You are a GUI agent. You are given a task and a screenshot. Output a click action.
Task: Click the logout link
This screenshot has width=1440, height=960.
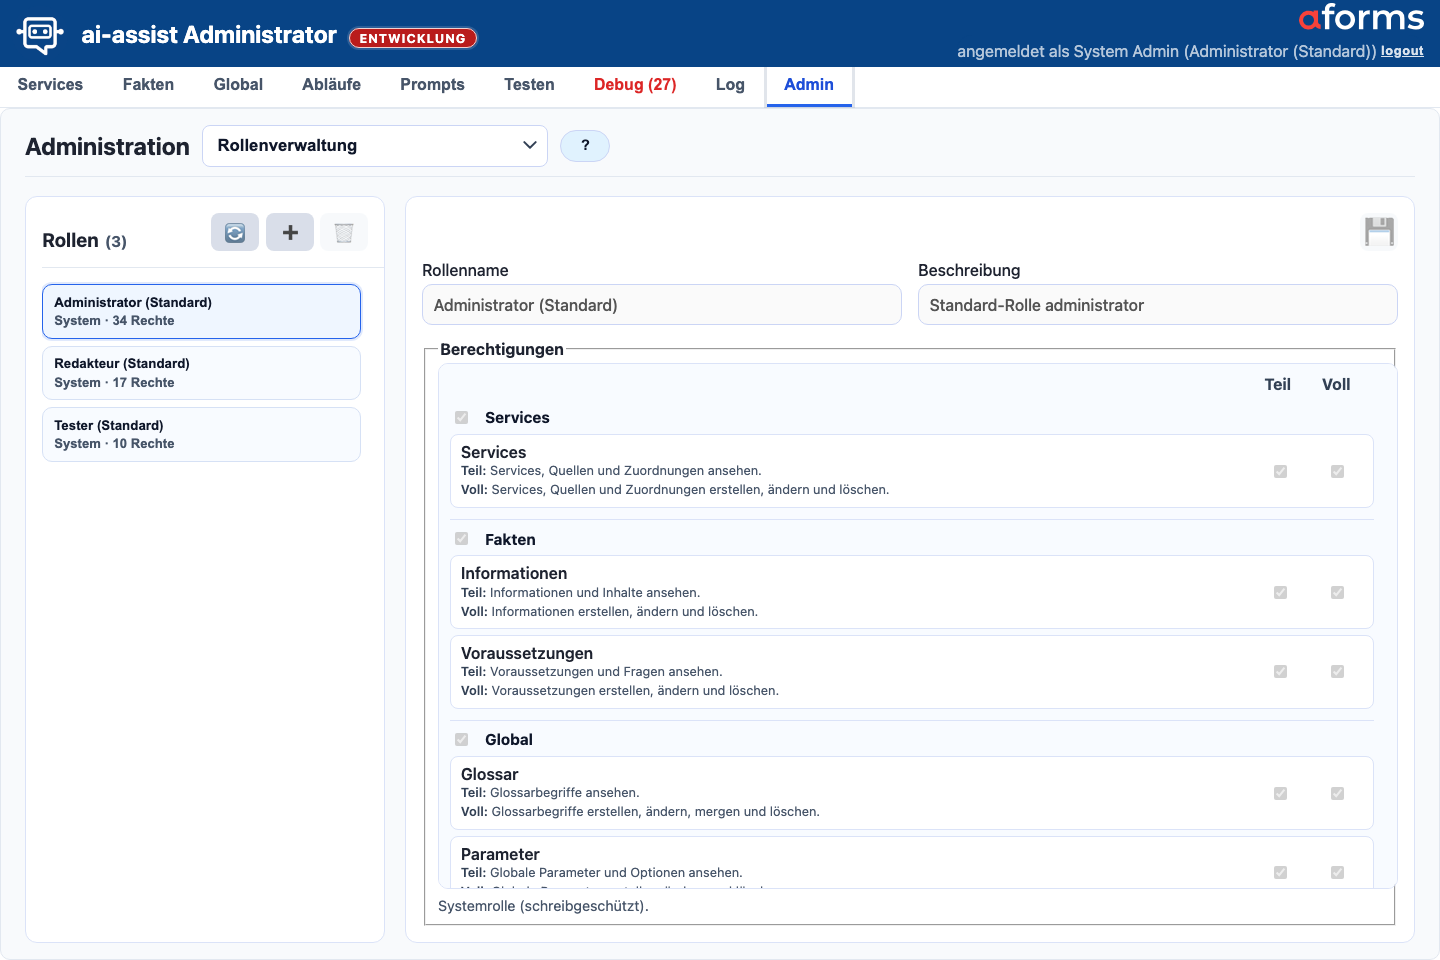point(1402,51)
